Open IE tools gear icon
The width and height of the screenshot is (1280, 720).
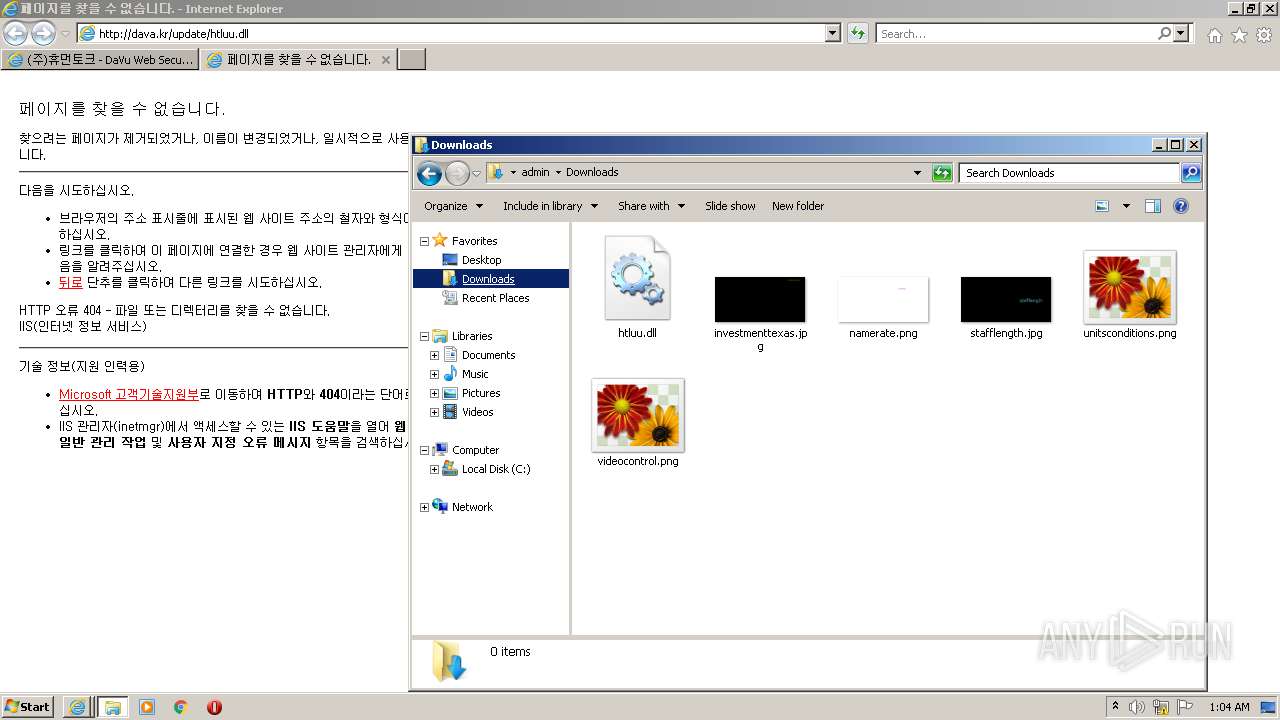[x=1264, y=35]
